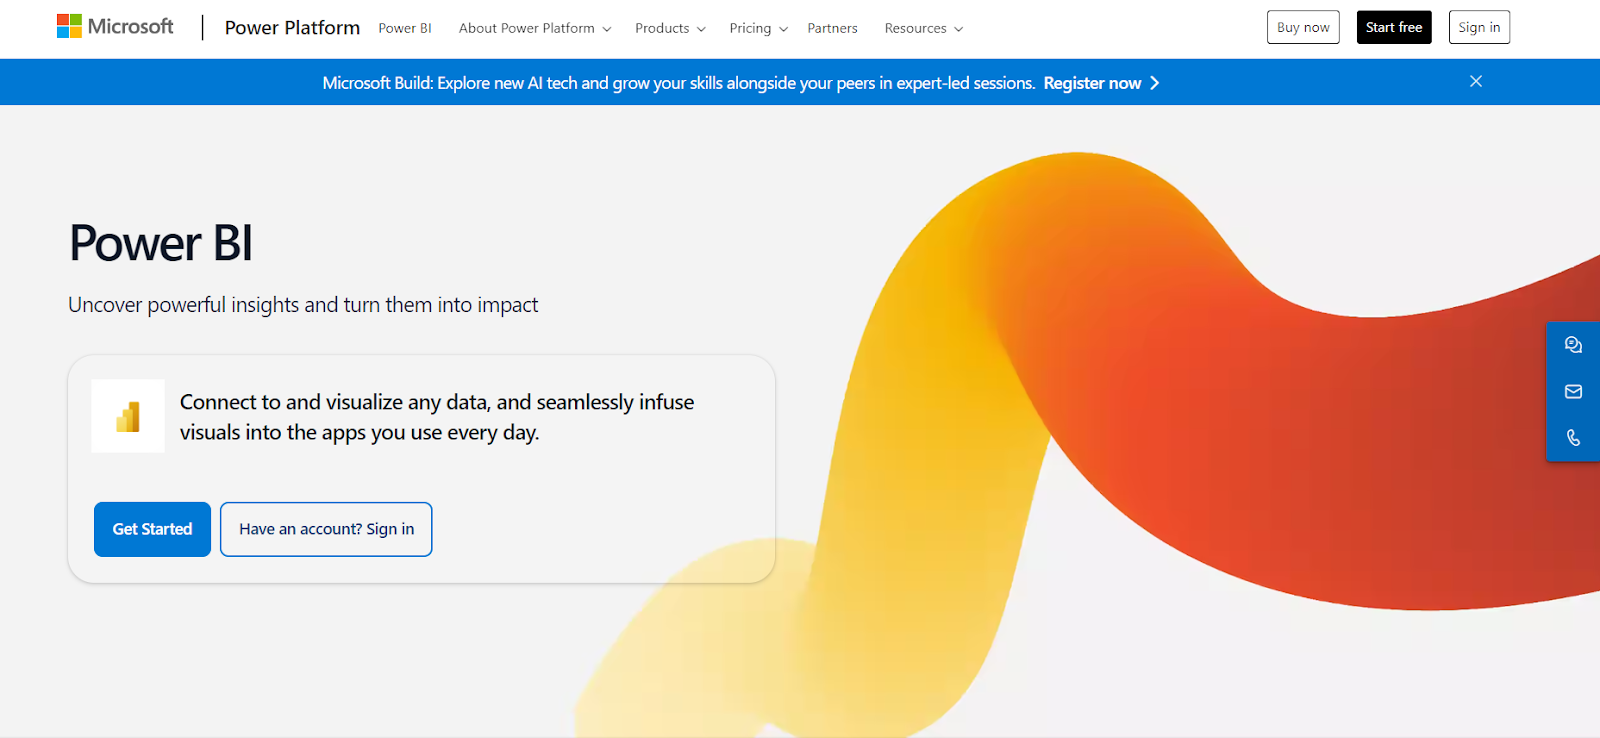Expand the About Power Platform dropdown
The image size is (1600, 738).
click(535, 28)
